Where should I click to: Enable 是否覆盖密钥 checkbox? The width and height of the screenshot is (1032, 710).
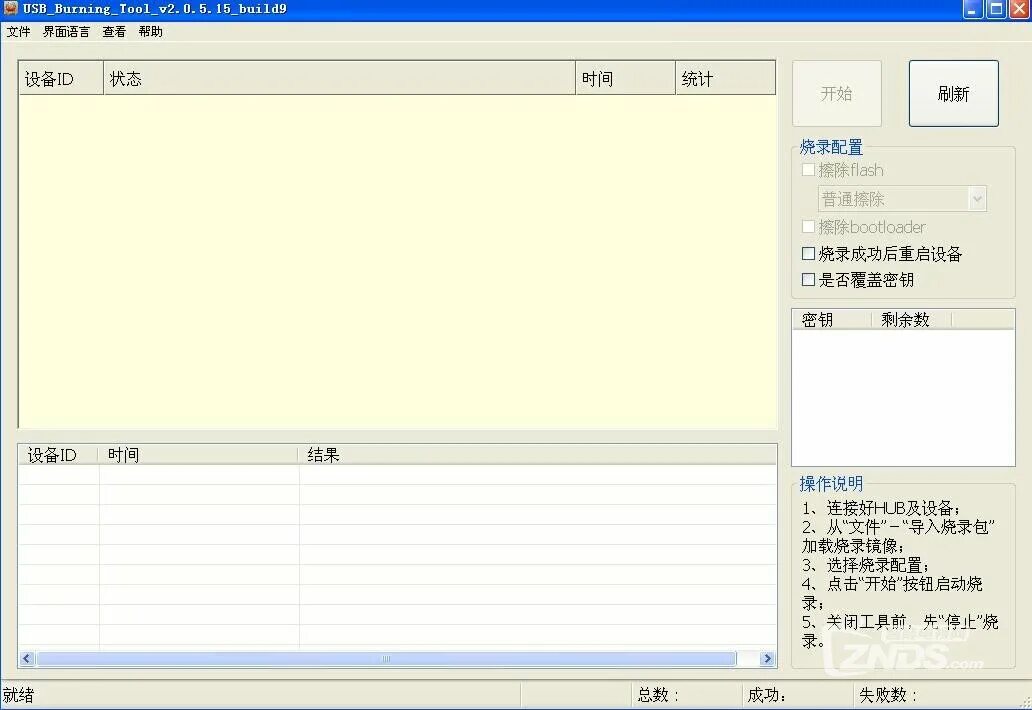[x=808, y=280]
